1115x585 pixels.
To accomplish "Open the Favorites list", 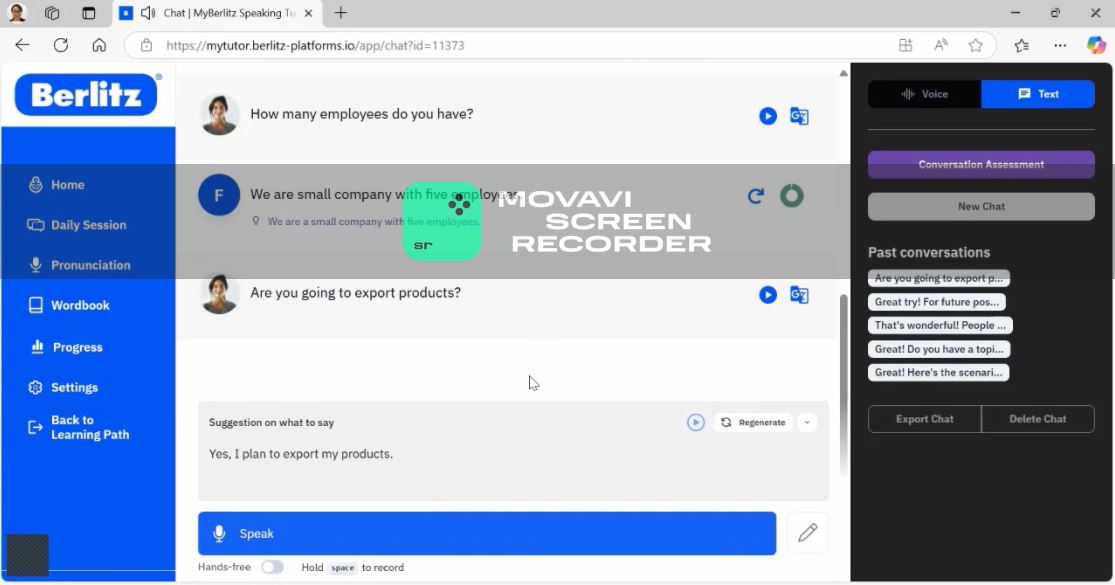I will pos(1022,45).
